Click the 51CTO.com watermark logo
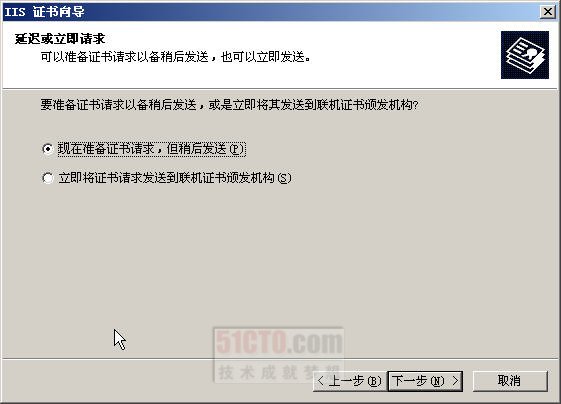The width and height of the screenshot is (561, 404). click(x=279, y=342)
